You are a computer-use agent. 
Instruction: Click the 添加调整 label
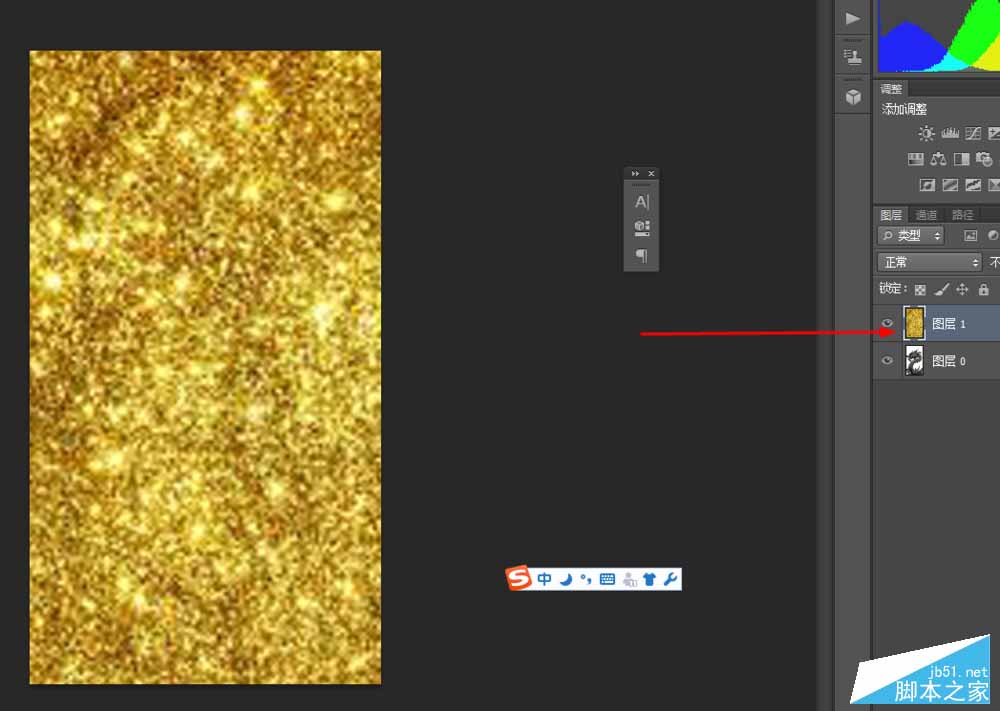coord(904,109)
